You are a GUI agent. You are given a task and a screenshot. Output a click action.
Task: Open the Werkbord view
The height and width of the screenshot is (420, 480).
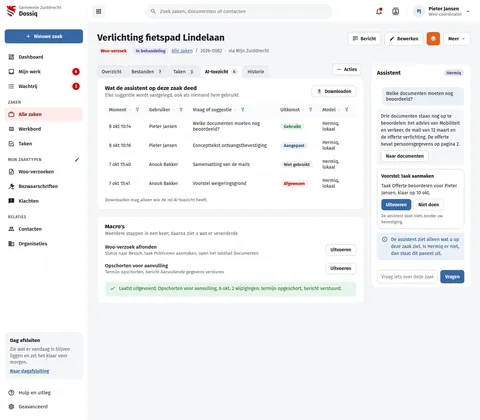click(44, 129)
